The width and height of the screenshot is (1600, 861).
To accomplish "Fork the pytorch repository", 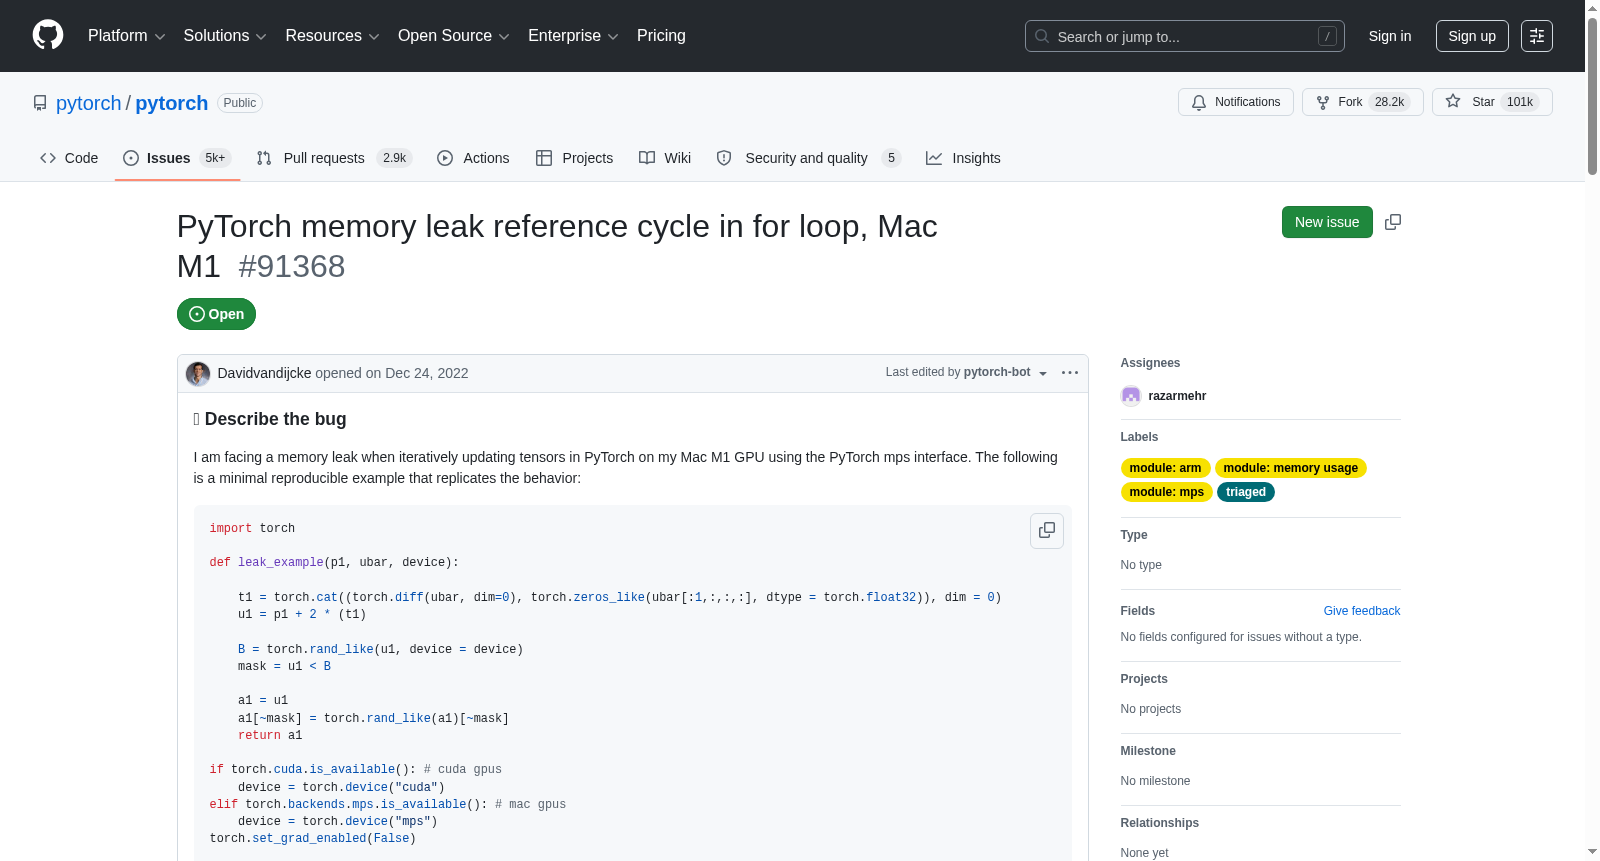I will coord(1362,102).
